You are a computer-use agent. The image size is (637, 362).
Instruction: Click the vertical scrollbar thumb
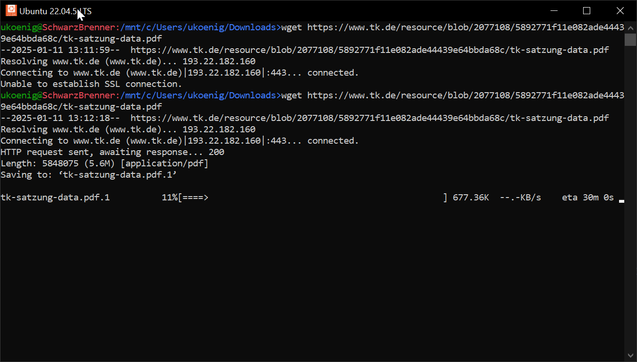[x=630, y=39]
